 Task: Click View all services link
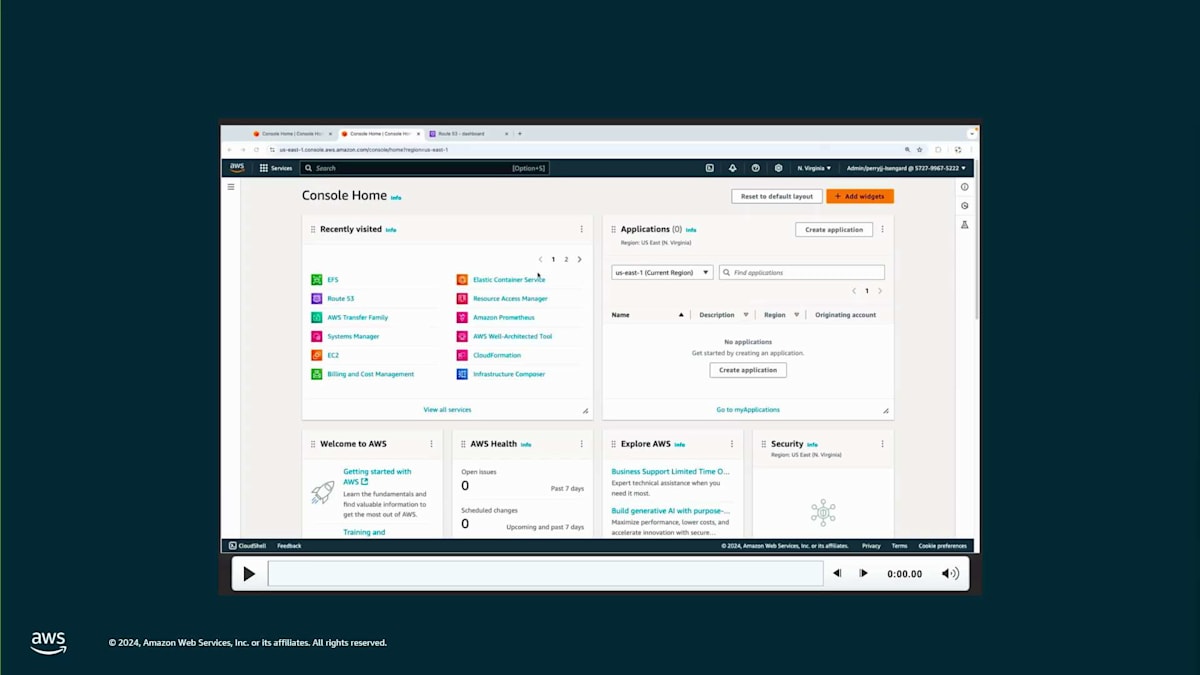pos(447,410)
